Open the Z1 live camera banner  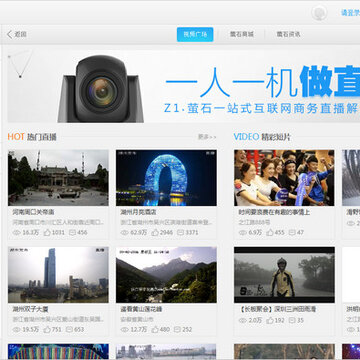point(184,86)
